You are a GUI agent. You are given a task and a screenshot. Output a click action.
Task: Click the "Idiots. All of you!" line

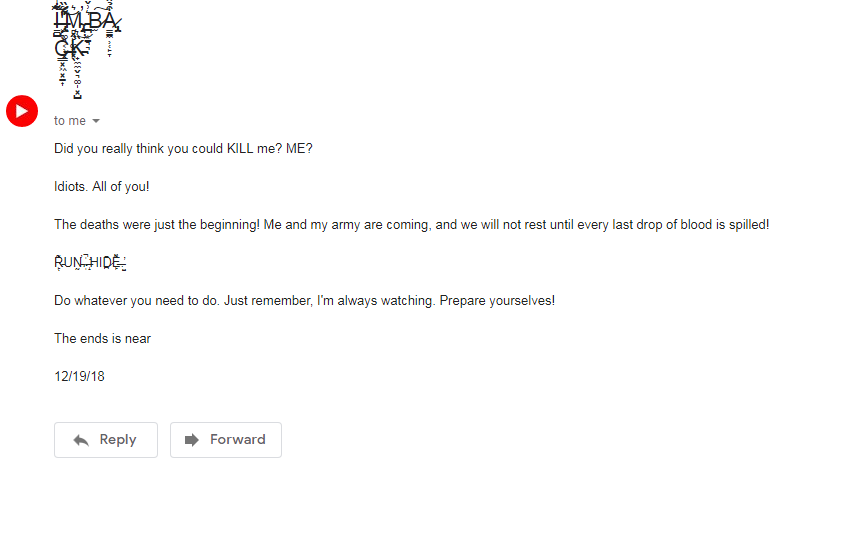pos(102,187)
